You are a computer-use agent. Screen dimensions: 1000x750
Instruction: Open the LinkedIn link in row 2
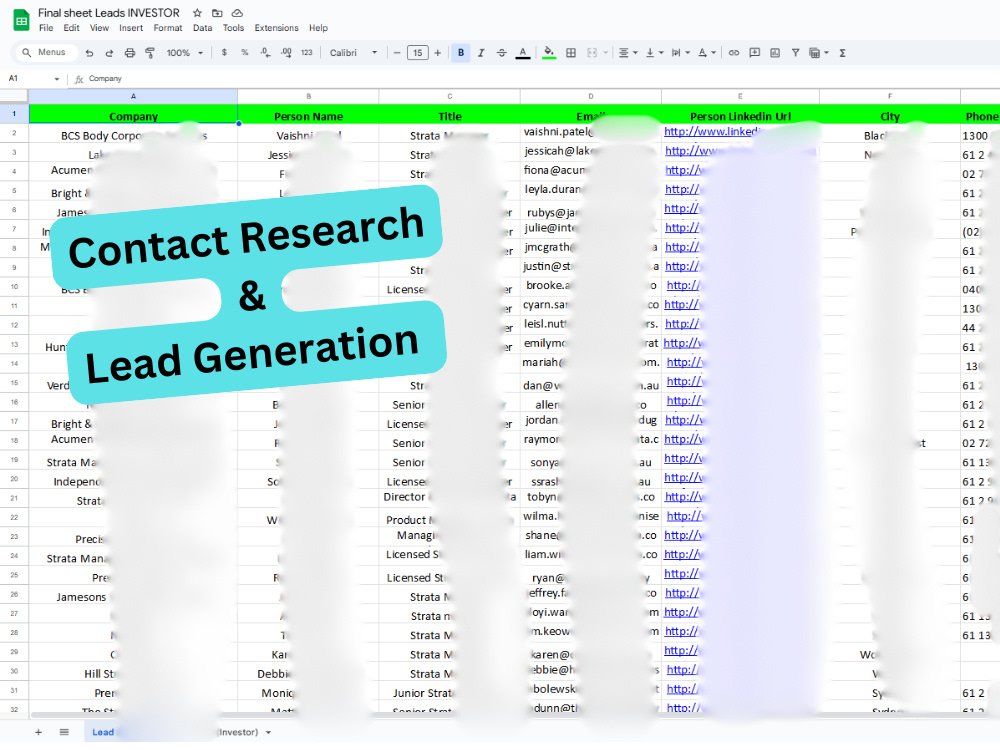710,131
